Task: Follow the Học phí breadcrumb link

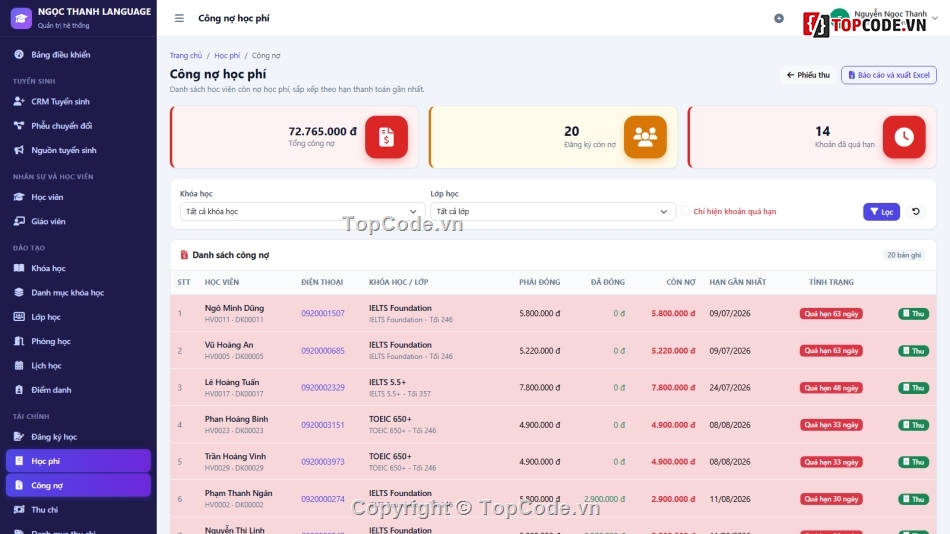Action: point(227,55)
